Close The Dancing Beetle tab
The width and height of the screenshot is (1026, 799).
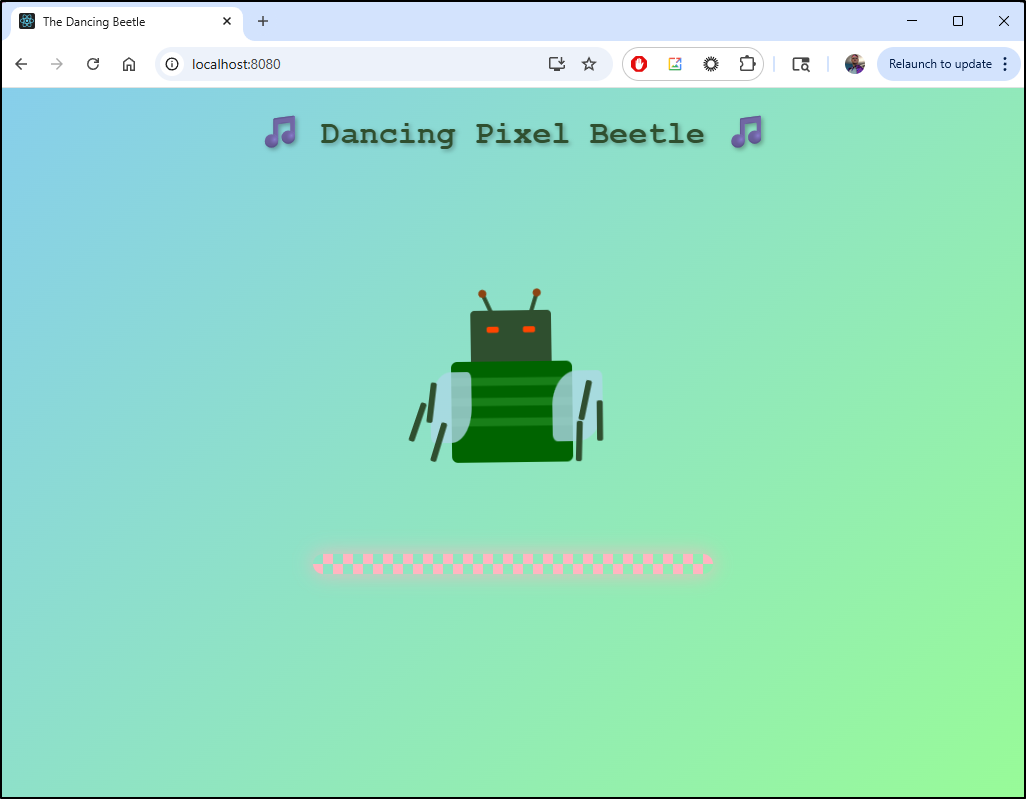(x=227, y=21)
